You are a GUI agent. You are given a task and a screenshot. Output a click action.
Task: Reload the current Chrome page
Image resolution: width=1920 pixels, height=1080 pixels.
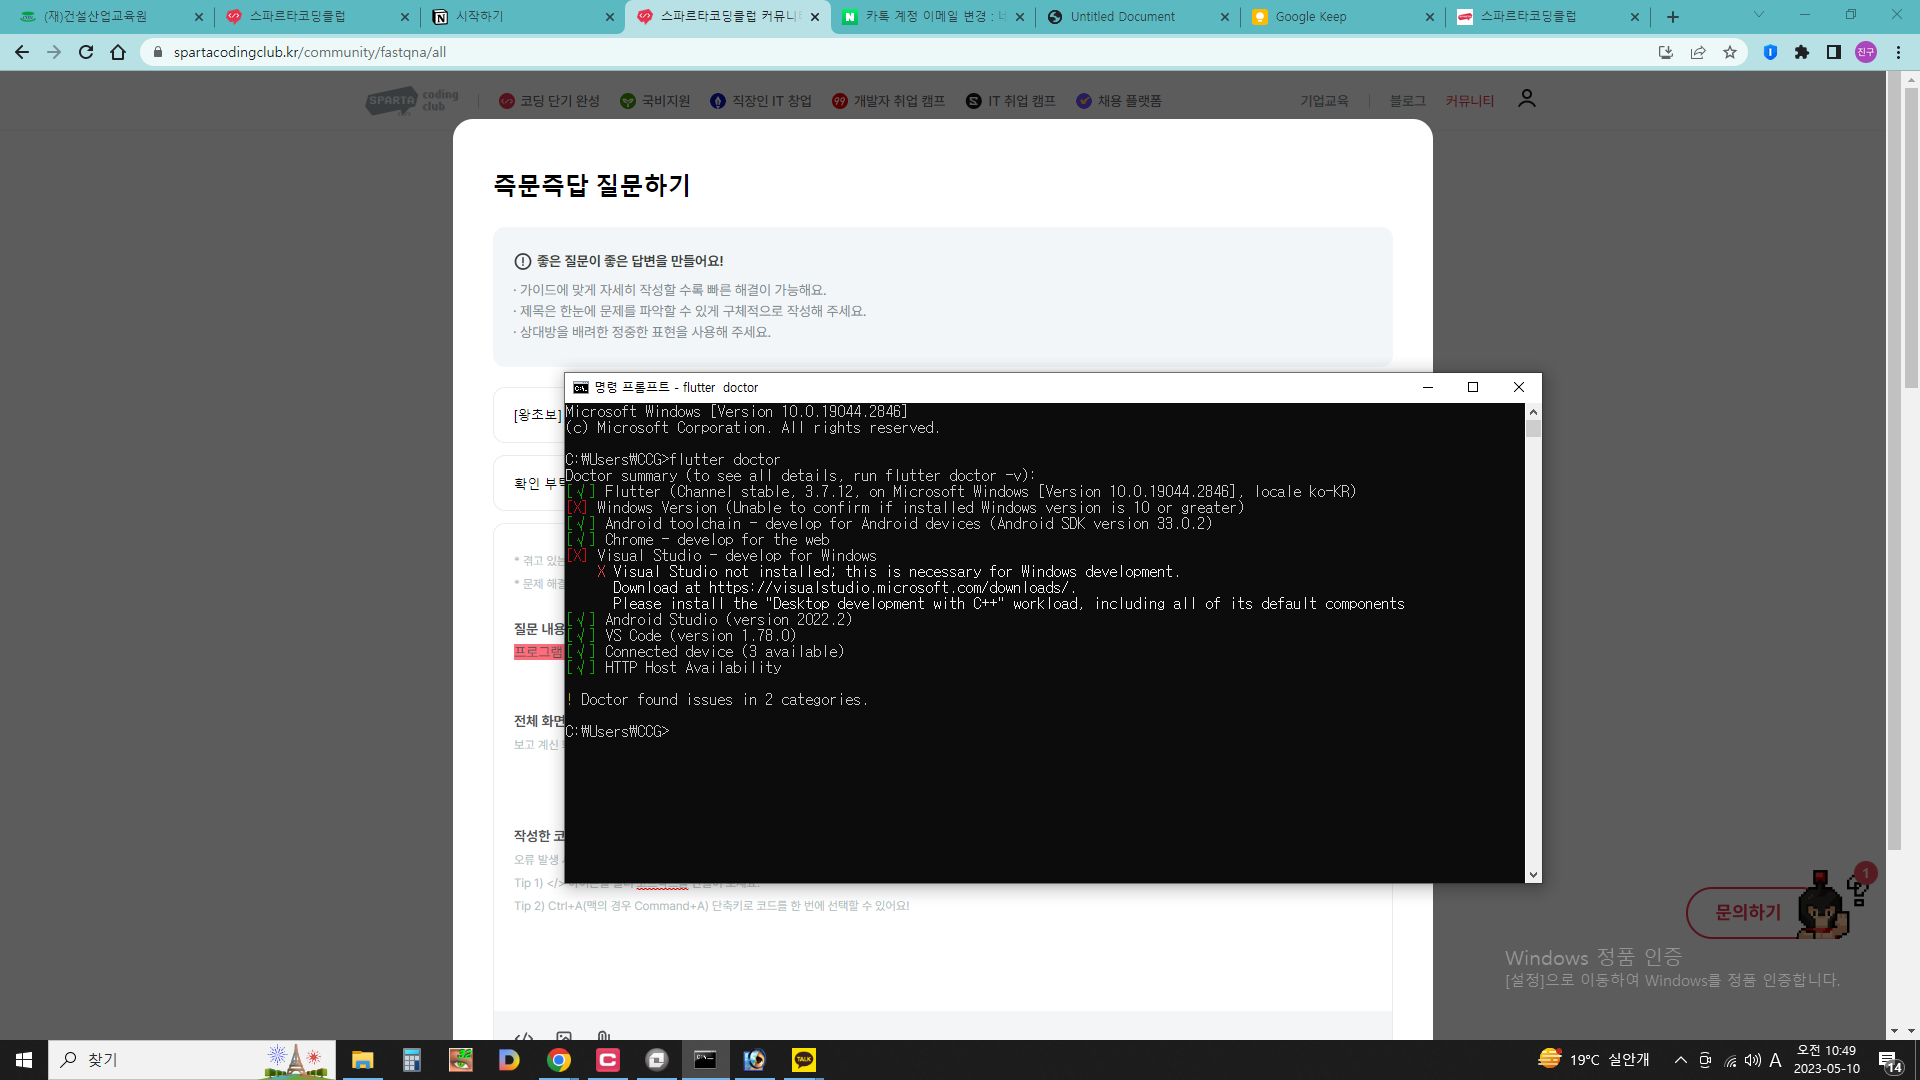pyautogui.click(x=86, y=52)
